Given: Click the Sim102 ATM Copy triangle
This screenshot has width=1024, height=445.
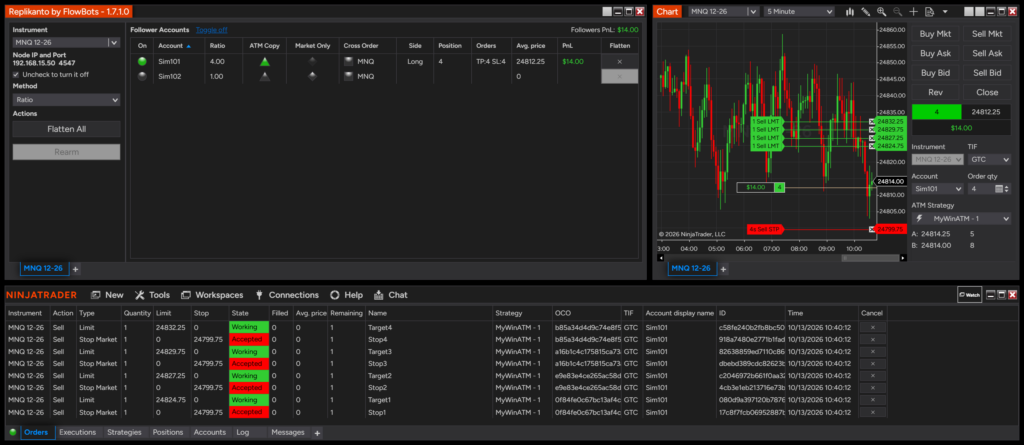Looking at the screenshot, I should pyautogui.click(x=264, y=76).
